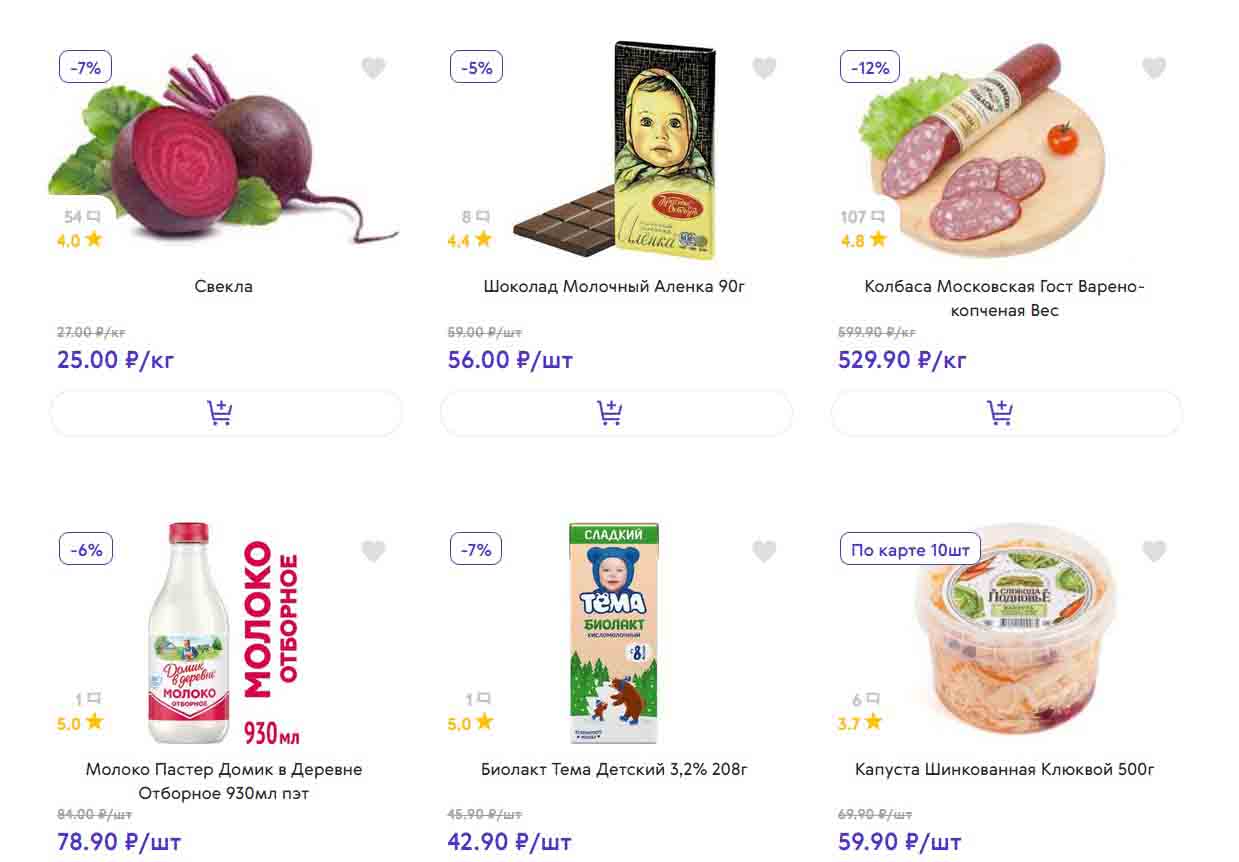Toggle heart on Шоколад Аленка
Viewport: 1239px width, 862px height.
point(764,68)
